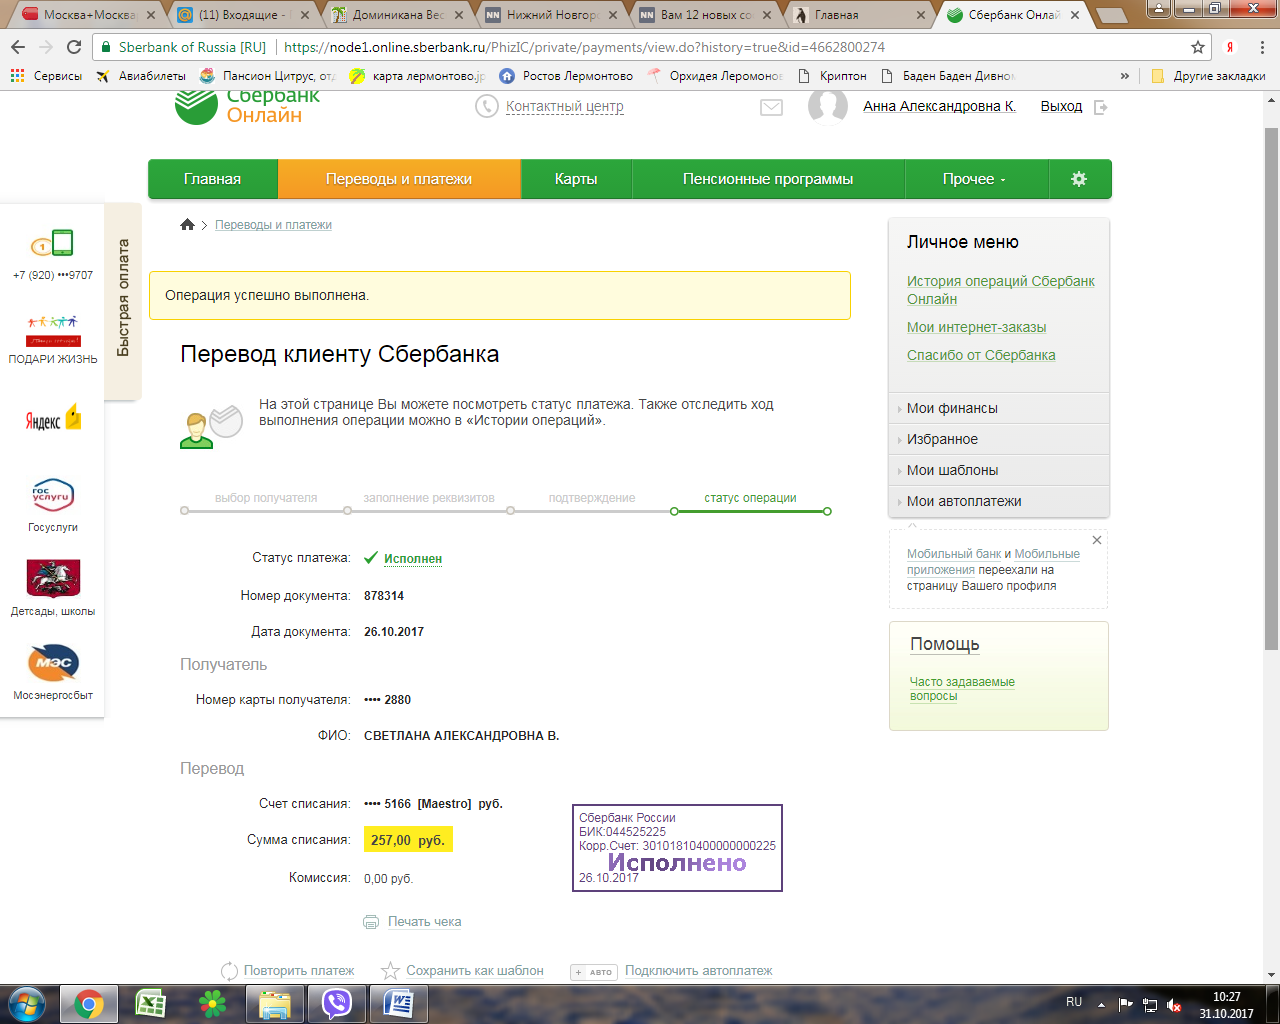Screen dimensions: 1280x1024
Task: Switch to the Доминикана browser tab
Action: [397, 15]
